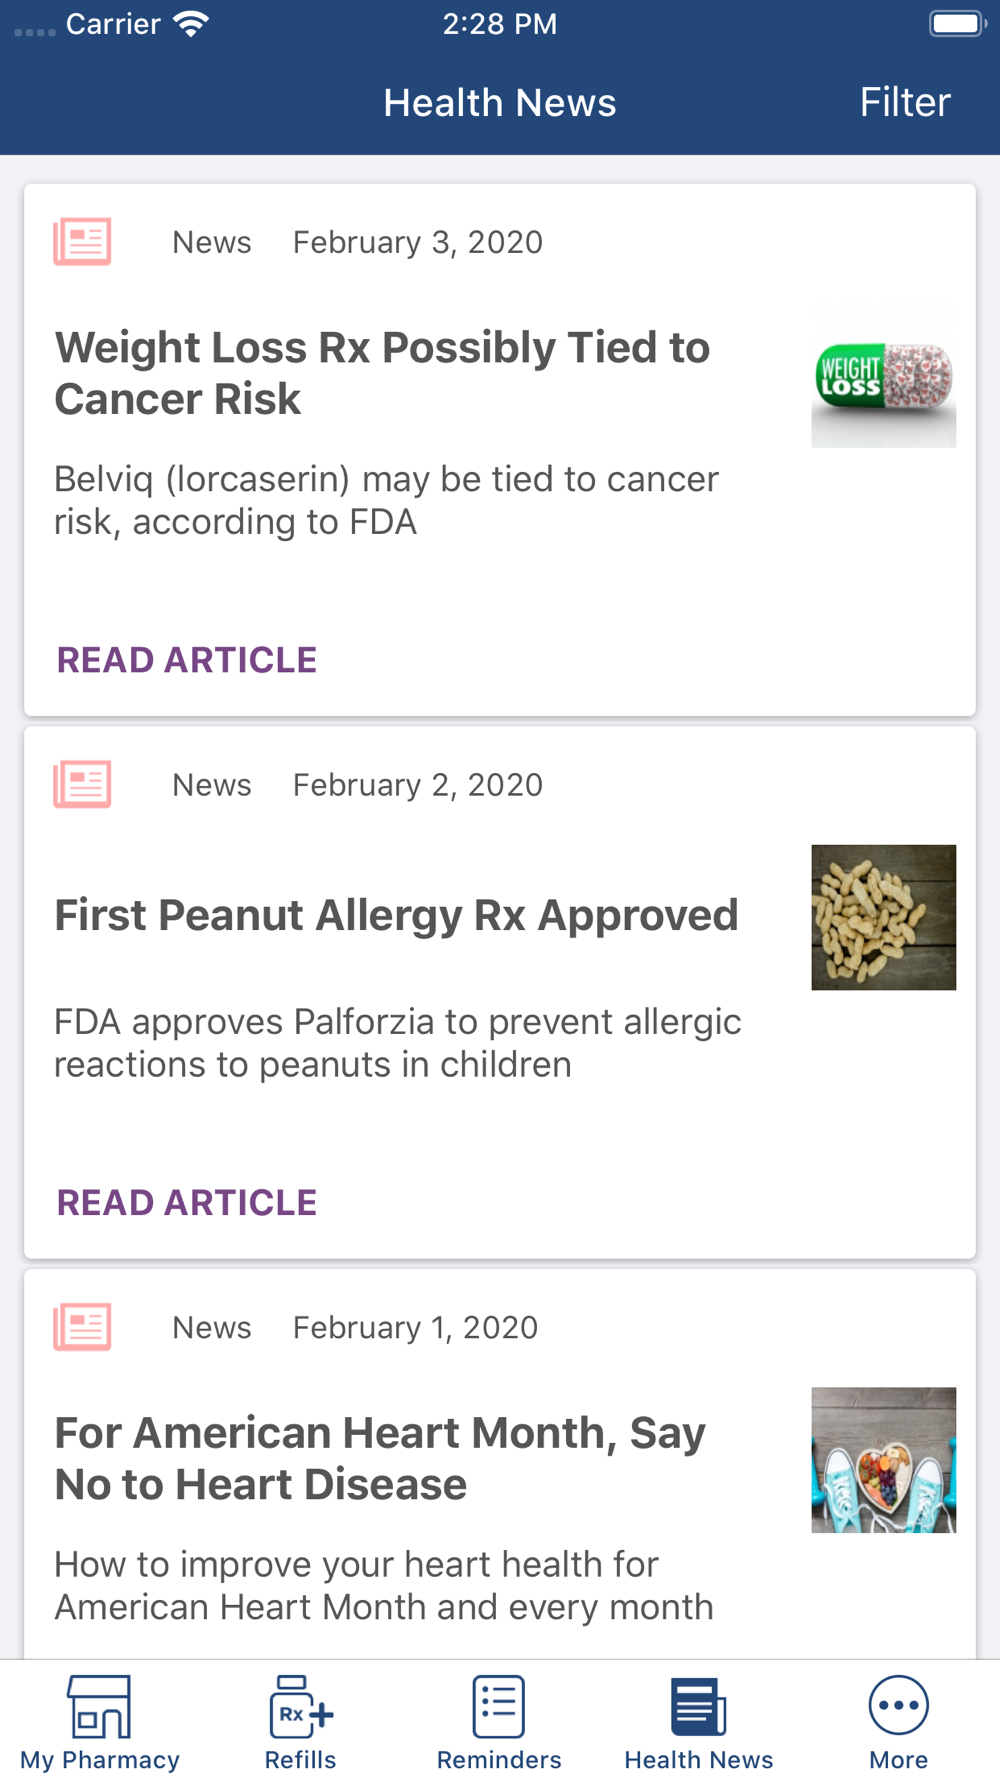Tap the Belviq lorcaserin summary text

click(386, 500)
